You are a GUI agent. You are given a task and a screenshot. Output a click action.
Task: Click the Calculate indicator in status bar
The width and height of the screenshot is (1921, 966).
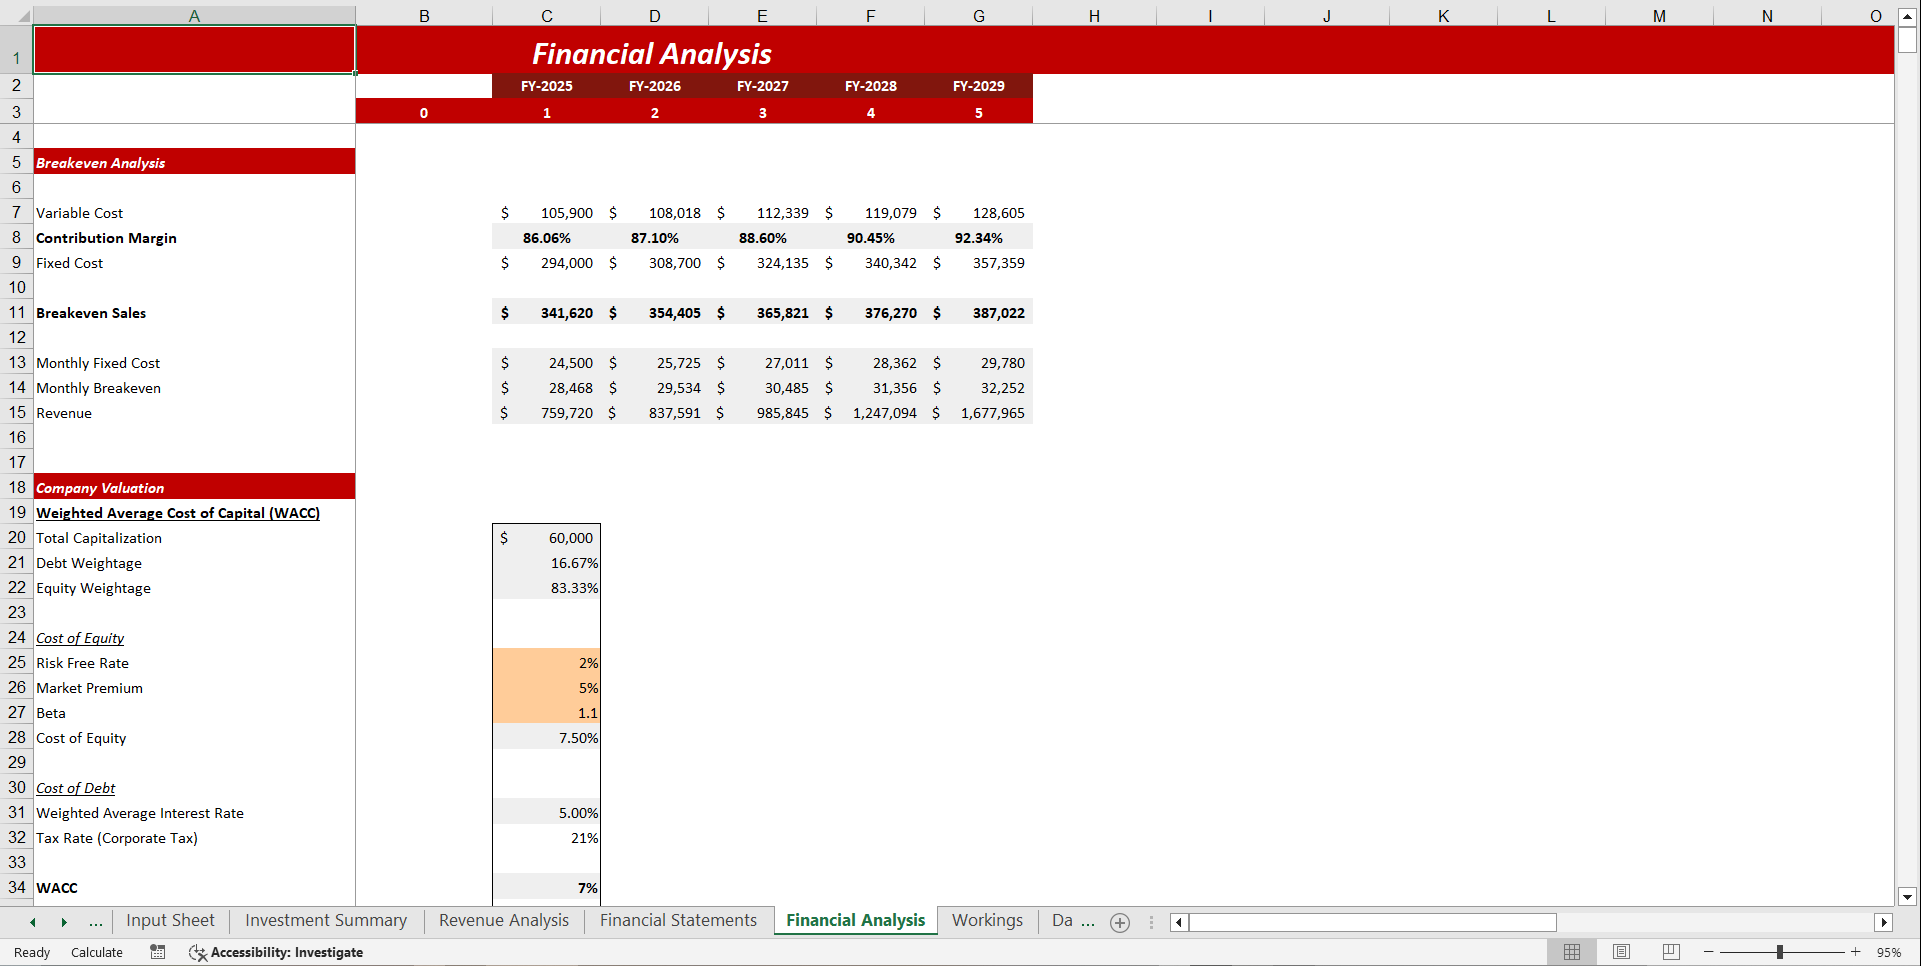coord(96,952)
